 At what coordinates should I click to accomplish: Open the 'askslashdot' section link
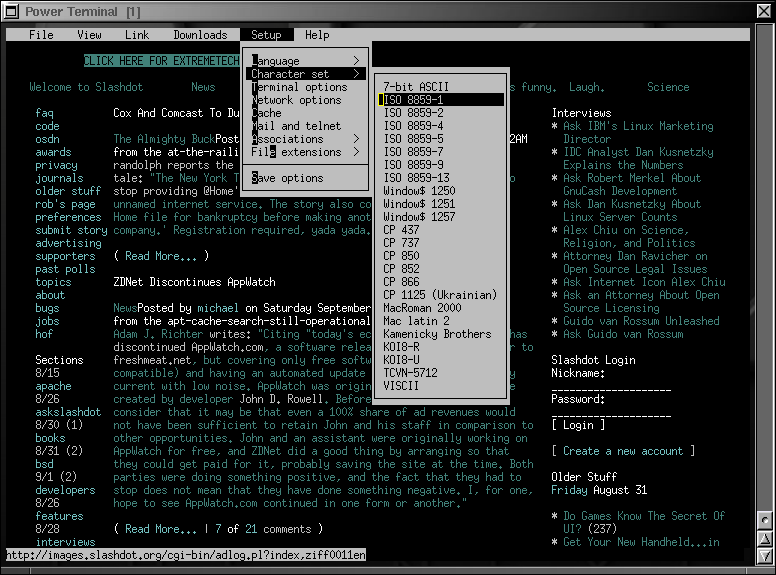(x=68, y=412)
